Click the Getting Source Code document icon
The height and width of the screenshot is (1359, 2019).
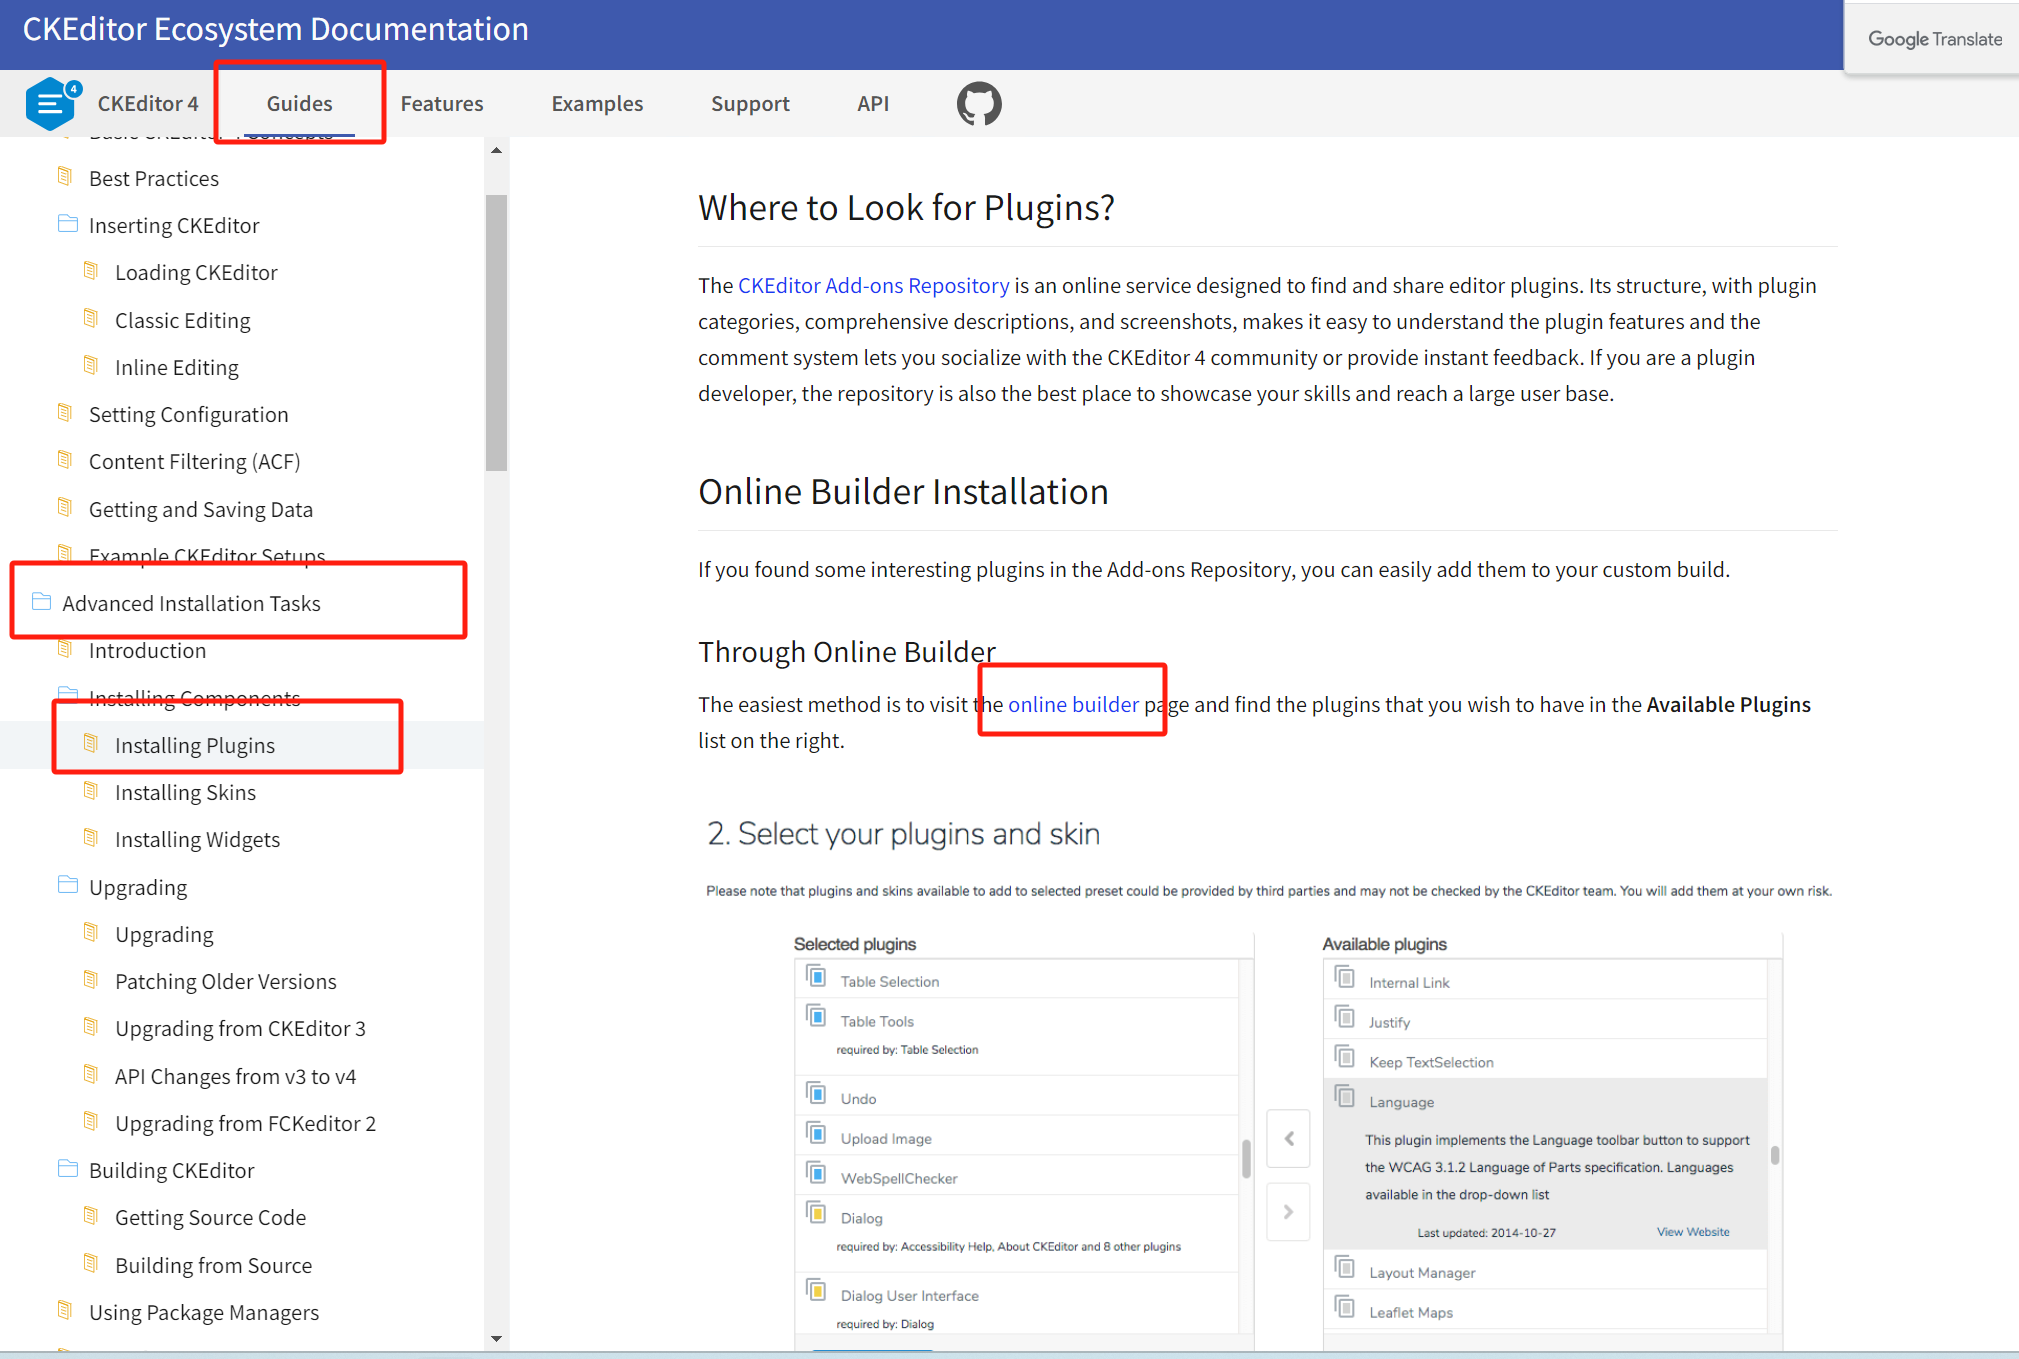pyautogui.click(x=91, y=1216)
